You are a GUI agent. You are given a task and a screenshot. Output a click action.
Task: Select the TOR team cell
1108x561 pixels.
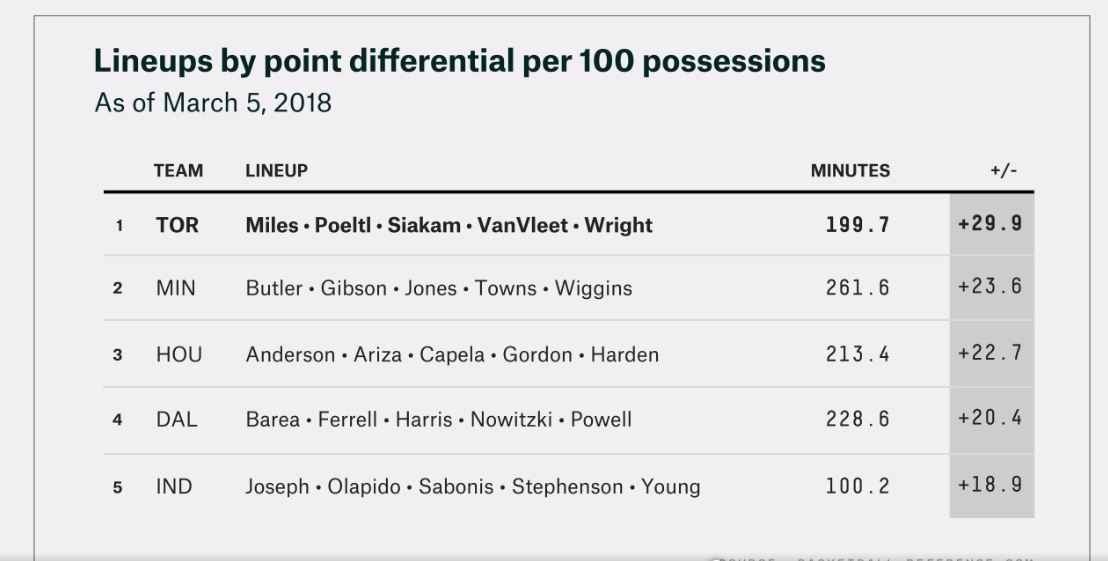[x=177, y=225]
